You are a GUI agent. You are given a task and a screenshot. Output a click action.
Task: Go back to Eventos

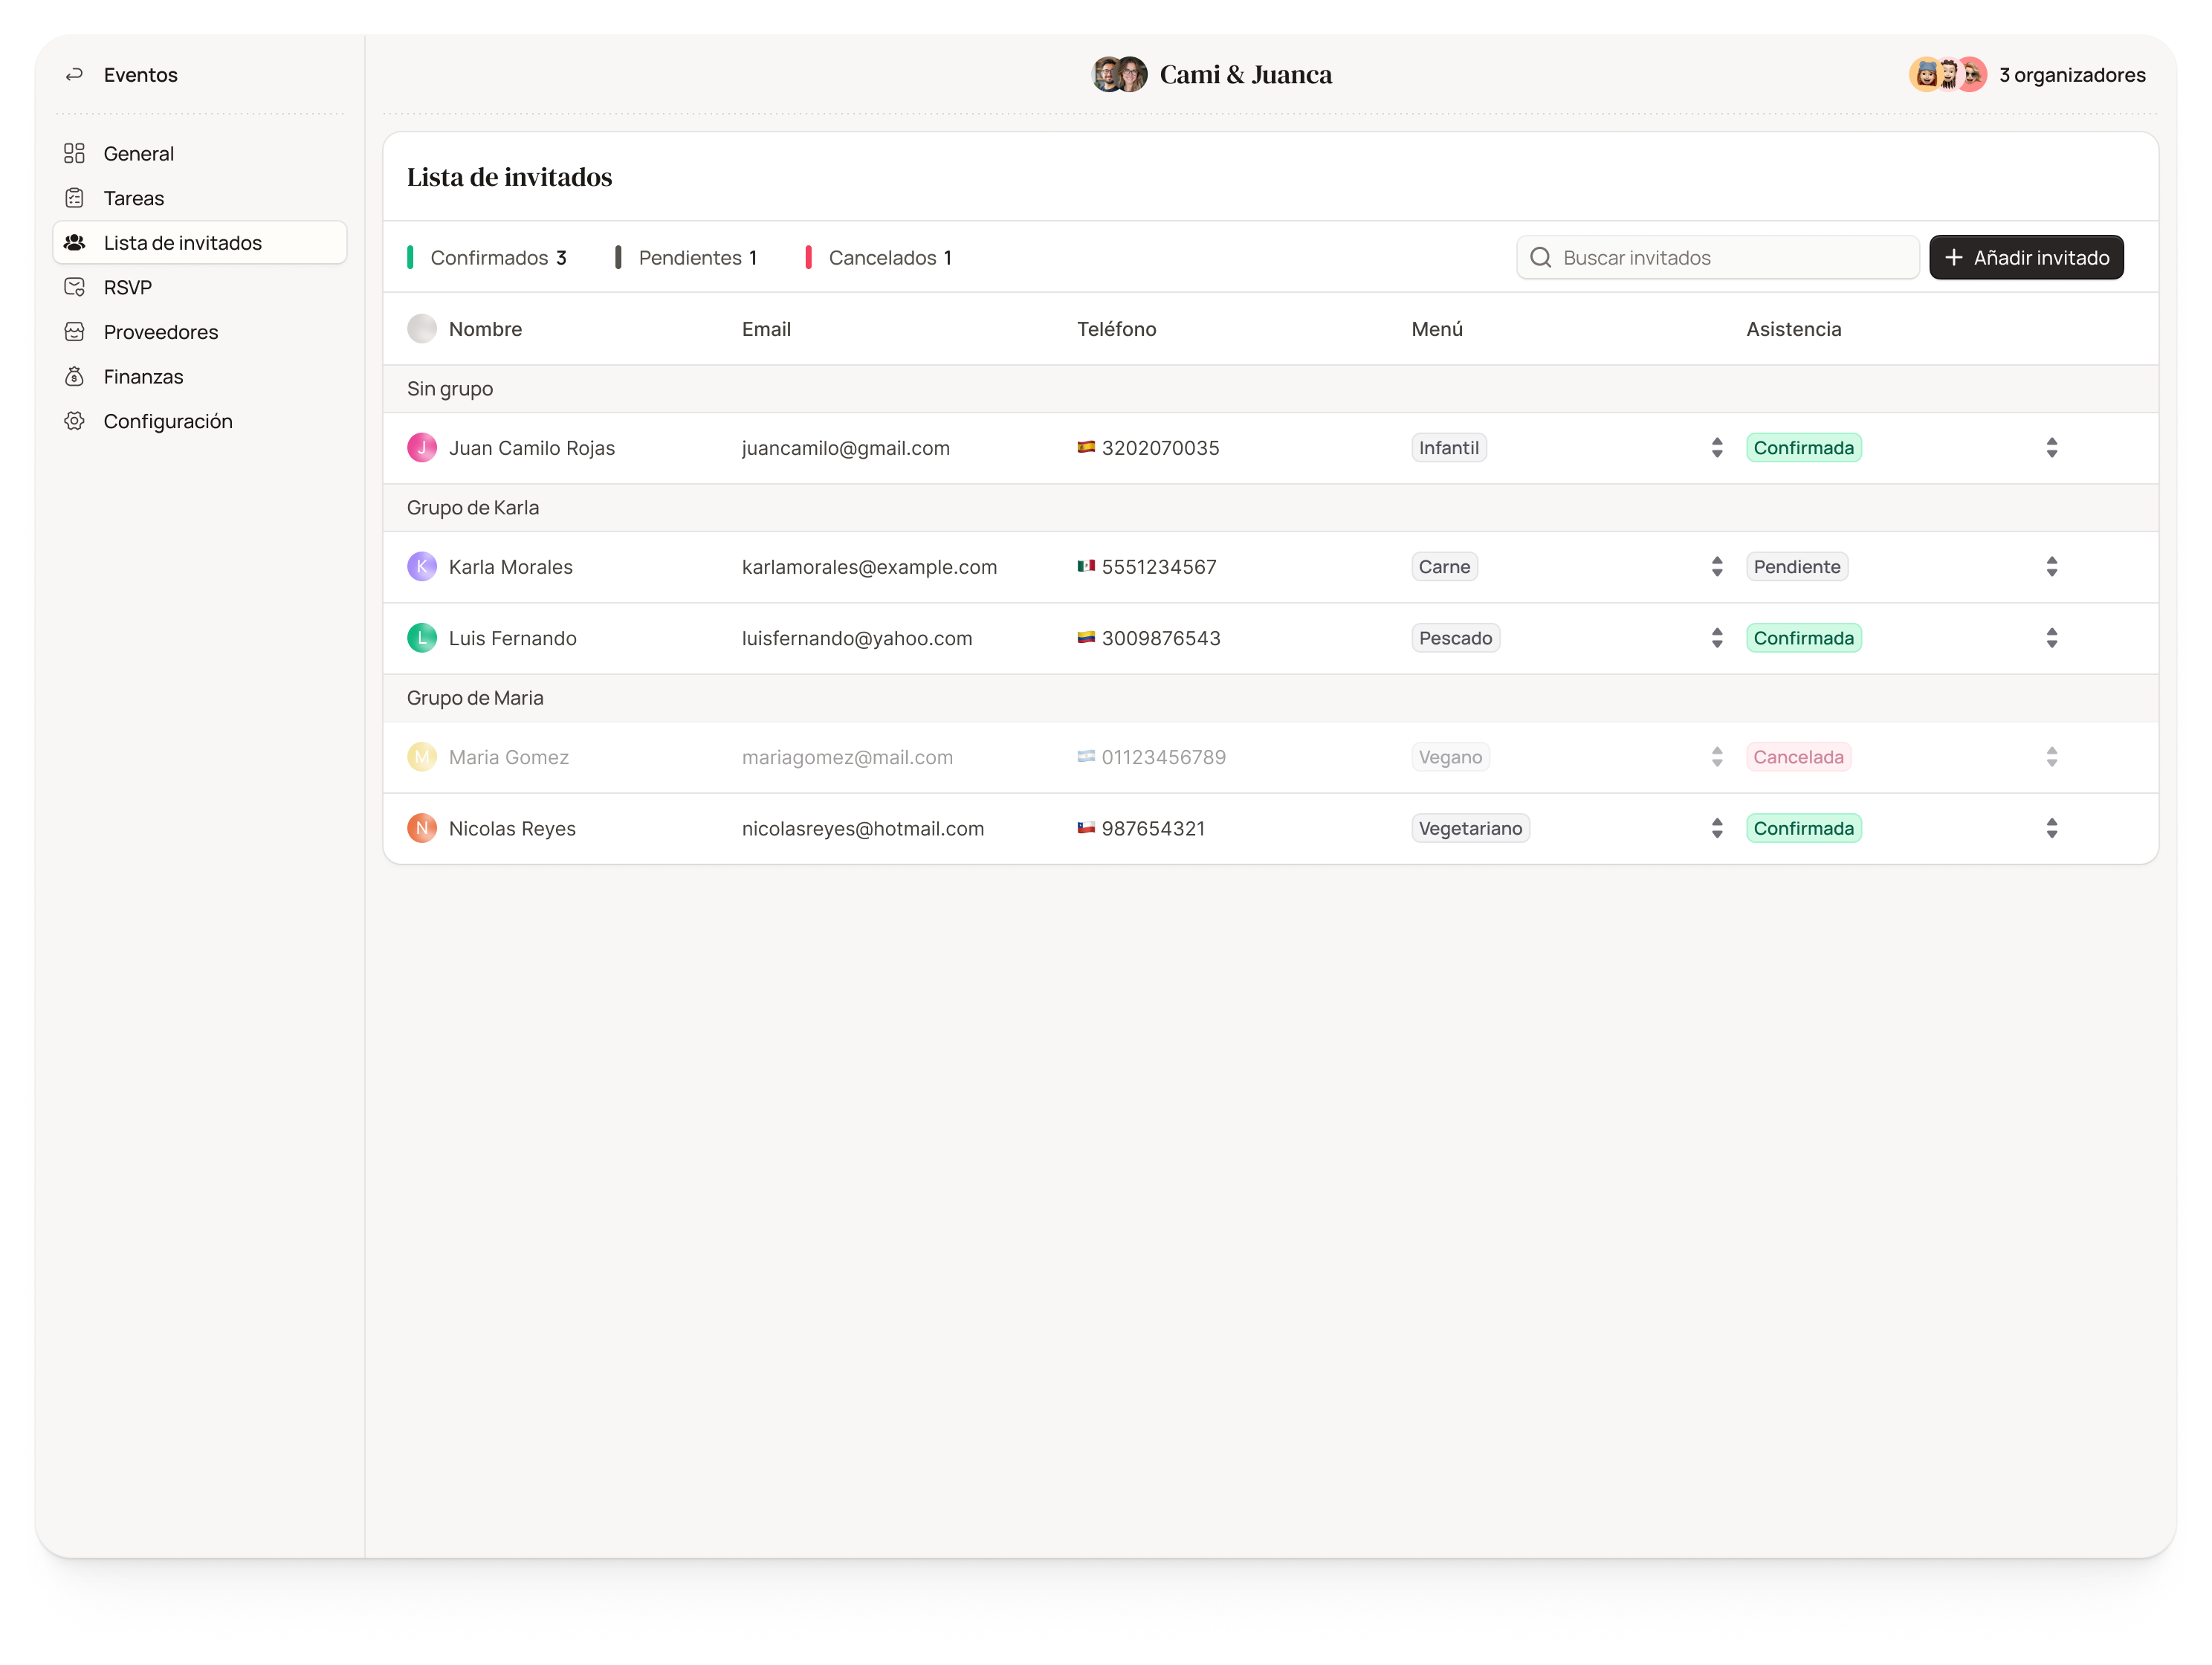(x=121, y=75)
